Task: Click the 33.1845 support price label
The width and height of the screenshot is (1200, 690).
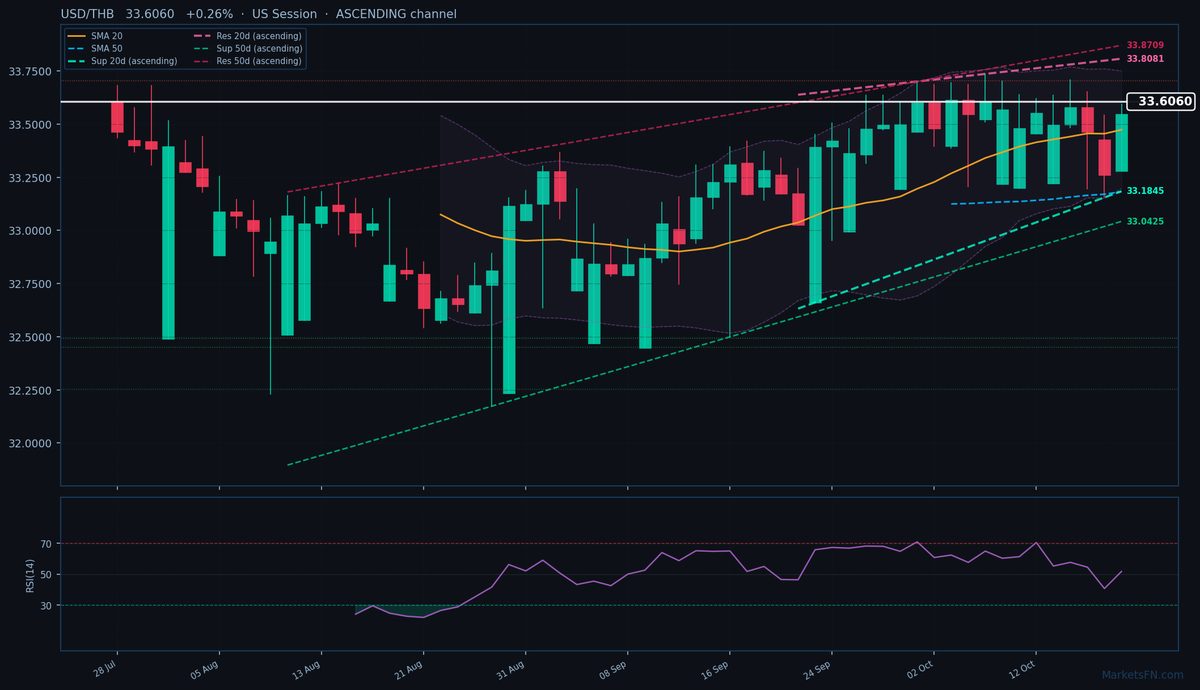Action: [x=1145, y=190]
